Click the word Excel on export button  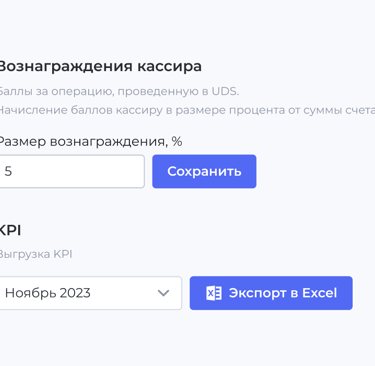319,293
